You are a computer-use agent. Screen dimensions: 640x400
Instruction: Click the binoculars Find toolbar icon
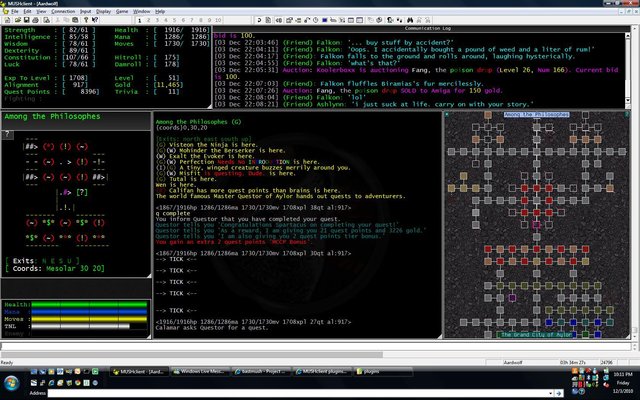point(410,20)
